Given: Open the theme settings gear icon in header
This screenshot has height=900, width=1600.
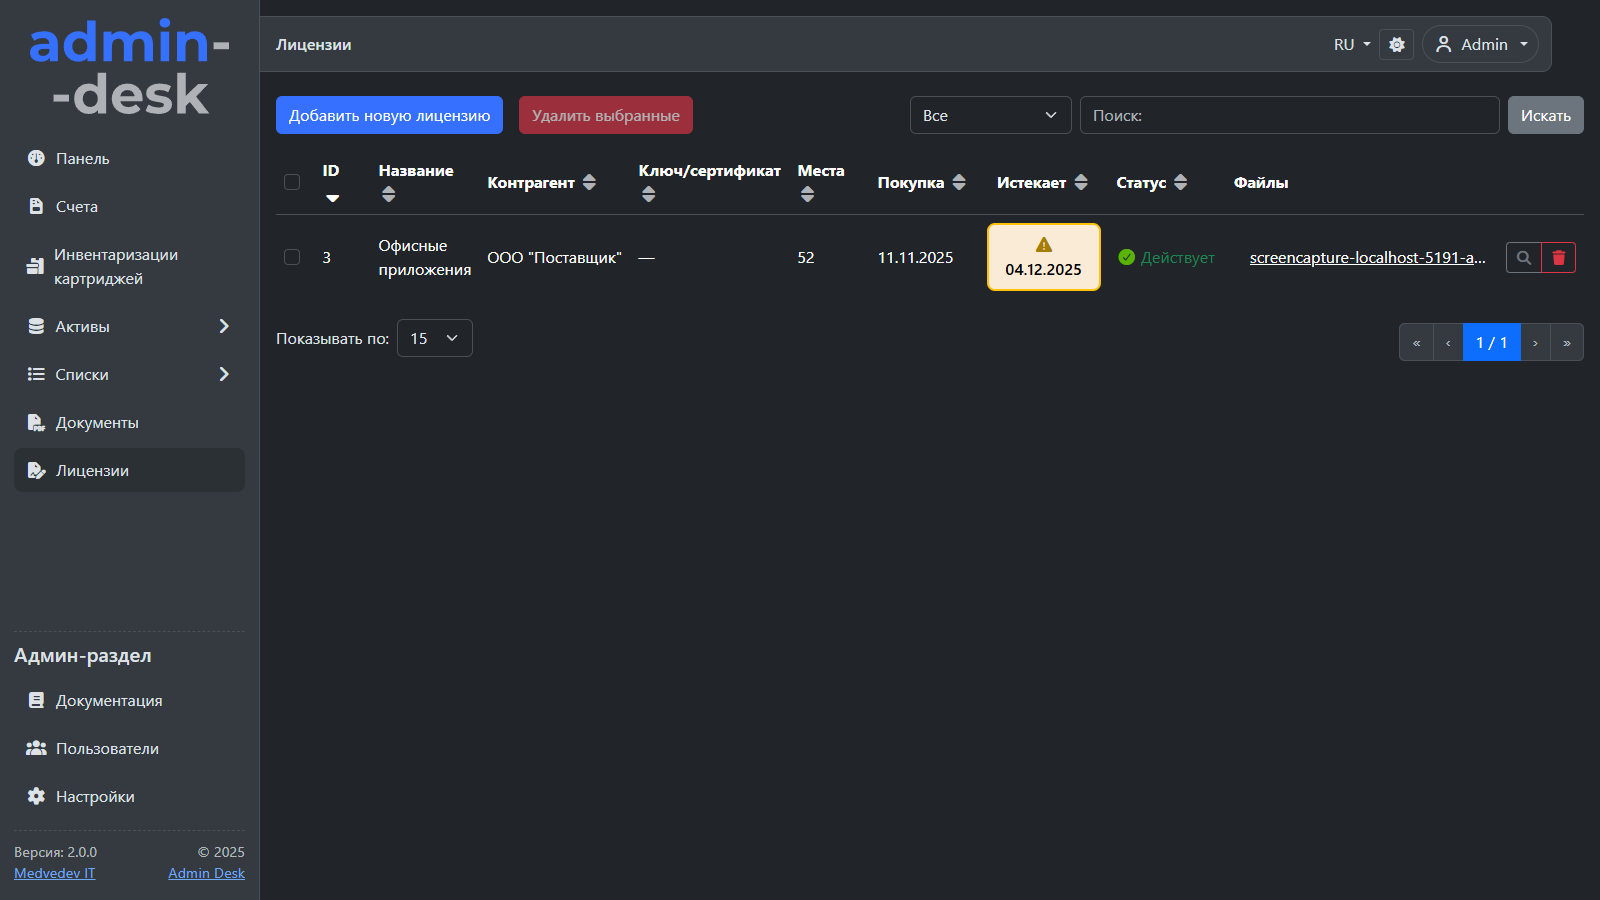Looking at the screenshot, I should point(1396,45).
